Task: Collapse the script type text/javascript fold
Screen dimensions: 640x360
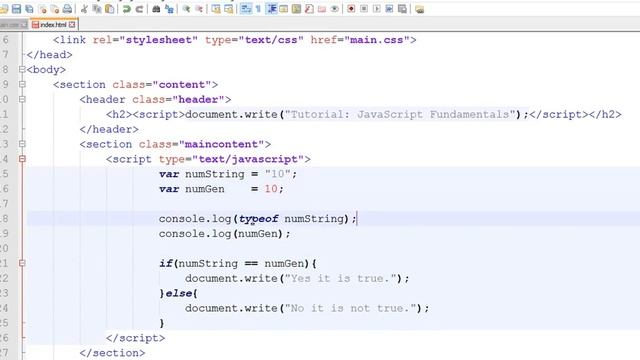Action: click(22, 159)
